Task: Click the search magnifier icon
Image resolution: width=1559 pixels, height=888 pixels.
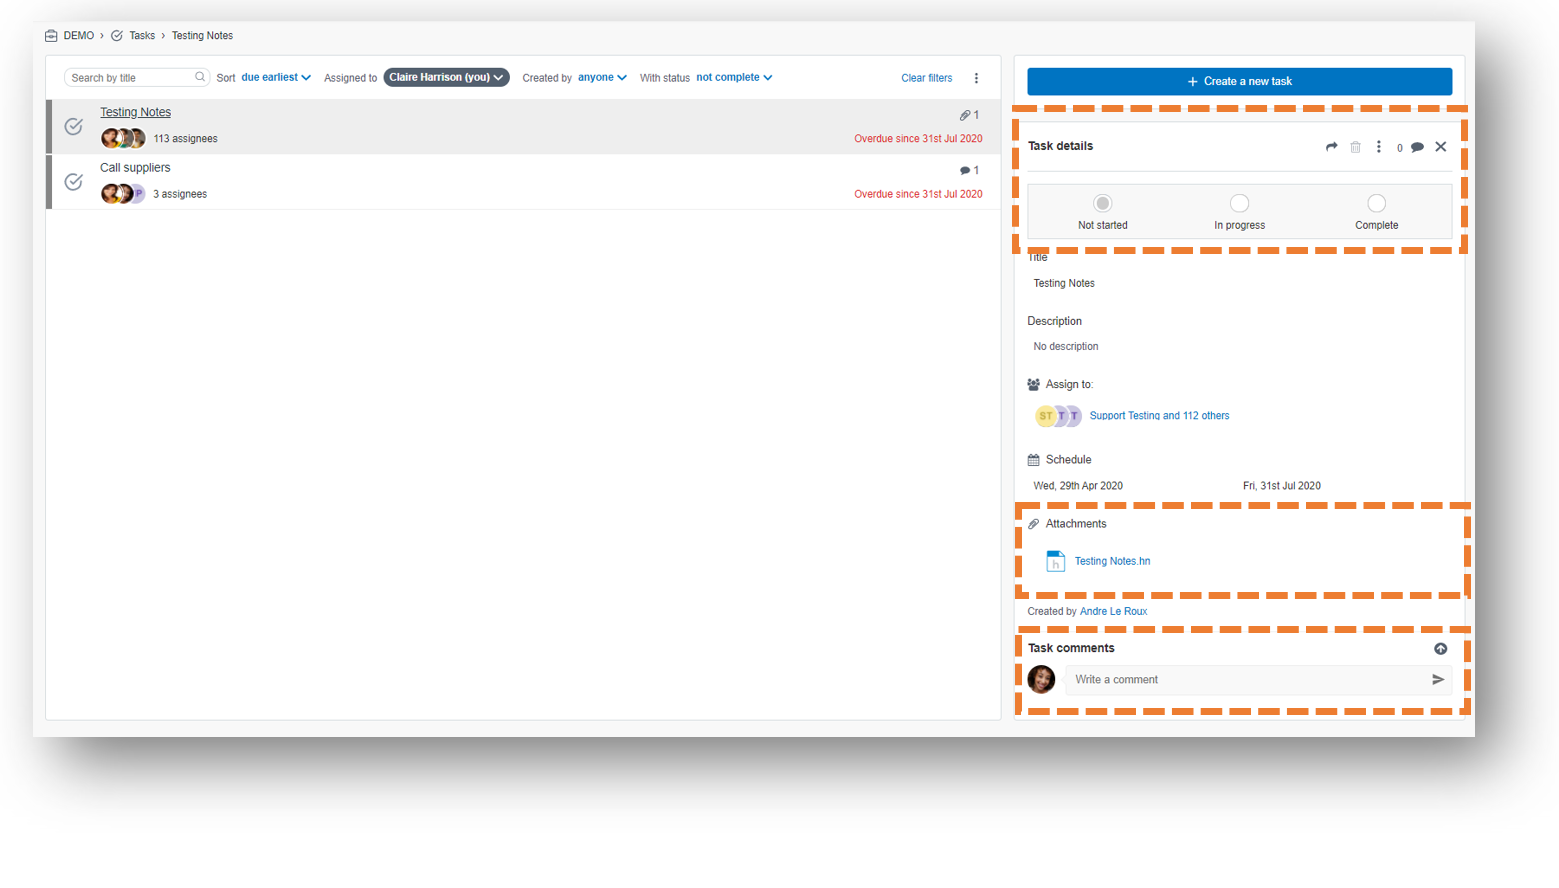Action: [200, 77]
